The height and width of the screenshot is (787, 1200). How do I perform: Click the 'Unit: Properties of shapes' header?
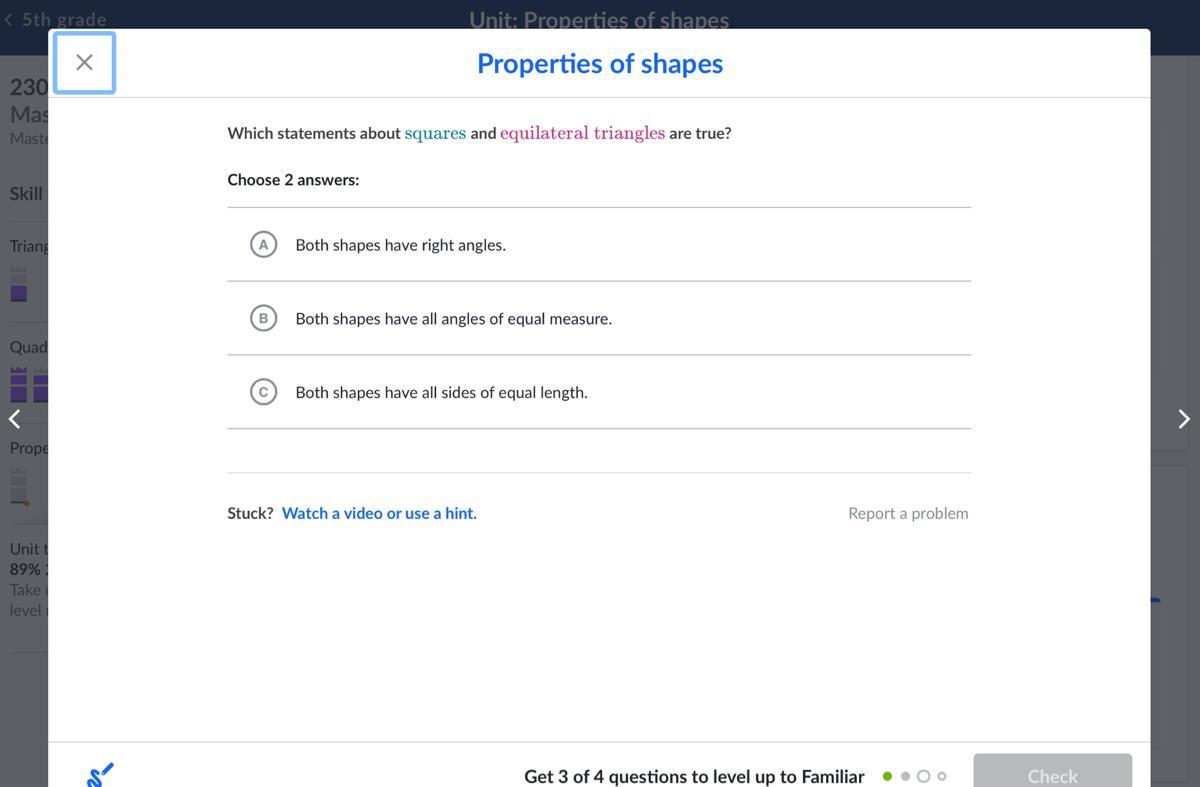(599, 19)
